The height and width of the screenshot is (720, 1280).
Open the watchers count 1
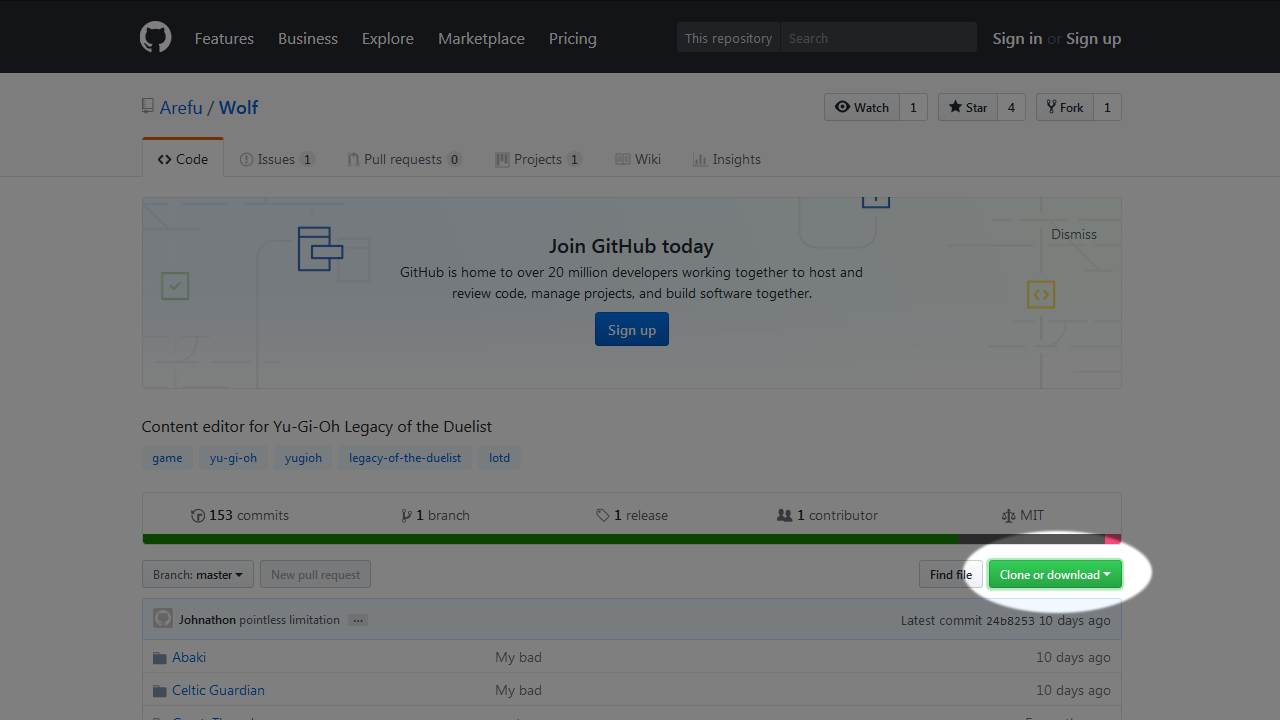coord(913,107)
